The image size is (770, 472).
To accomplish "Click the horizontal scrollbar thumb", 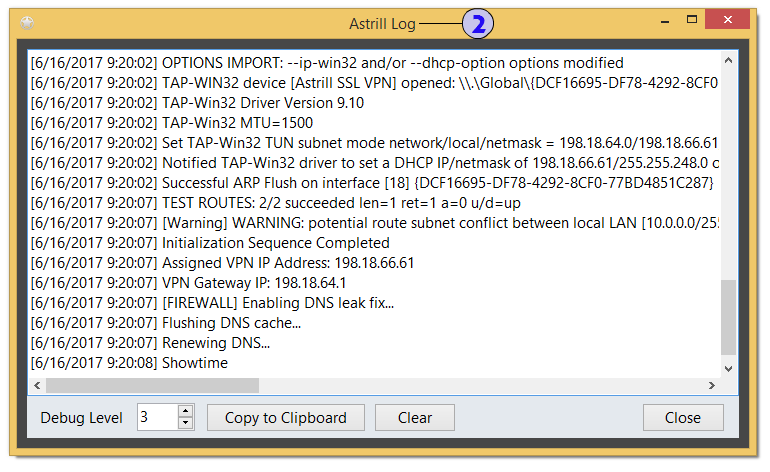I will 152,386.
